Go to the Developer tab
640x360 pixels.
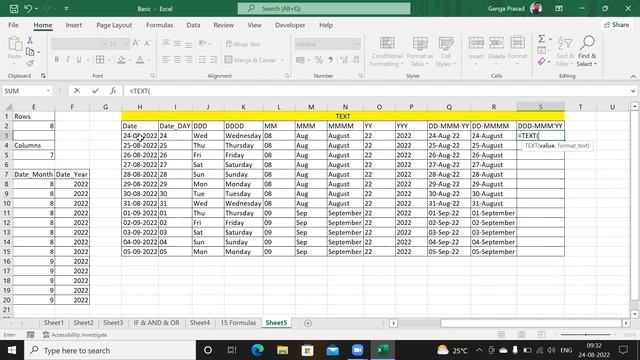click(290, 25)
